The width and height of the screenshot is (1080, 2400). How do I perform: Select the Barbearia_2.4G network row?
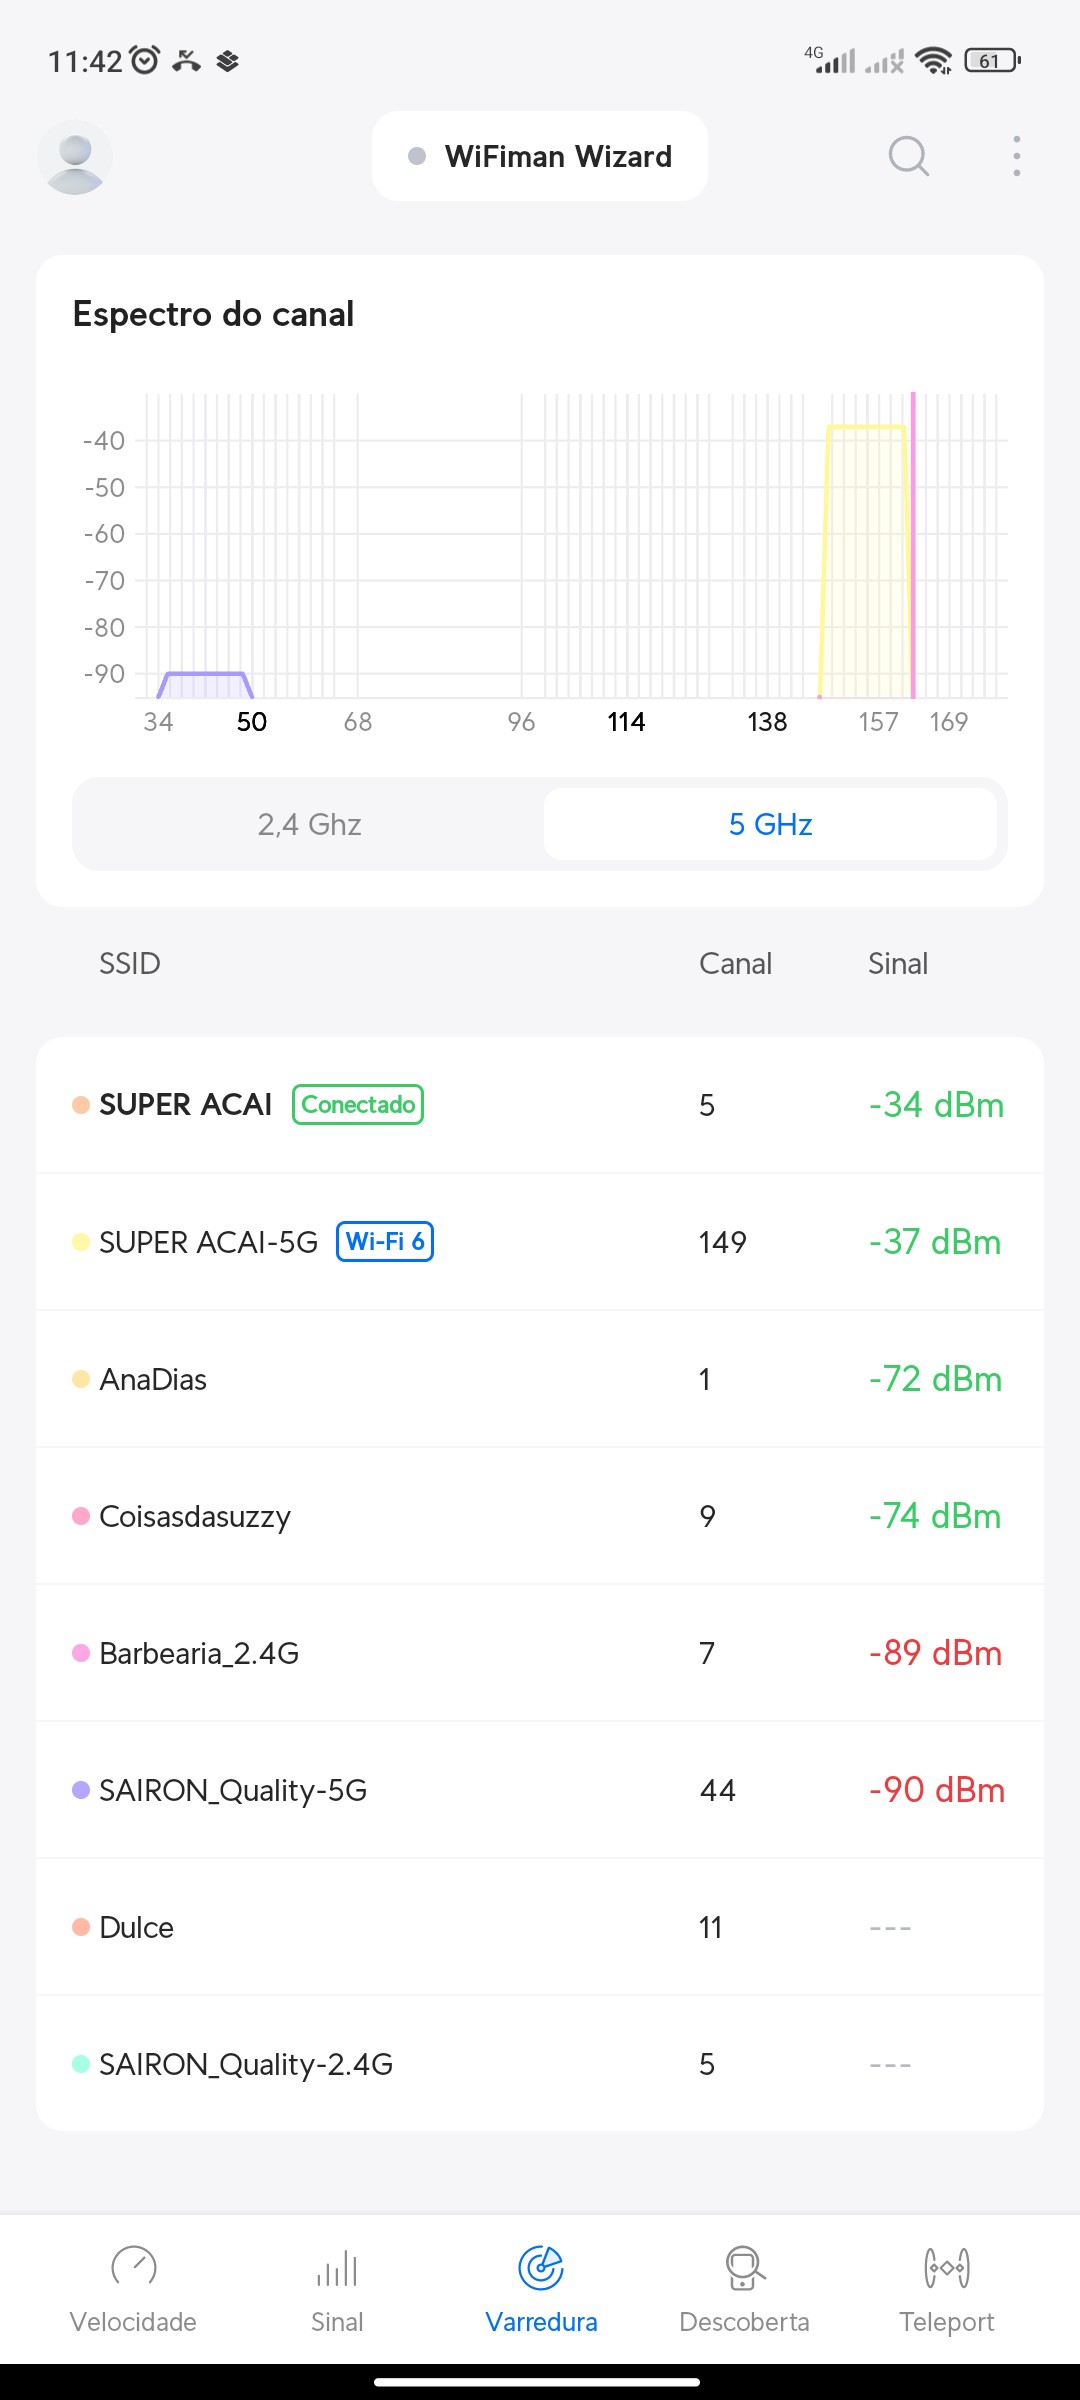tap(540, 1653)
